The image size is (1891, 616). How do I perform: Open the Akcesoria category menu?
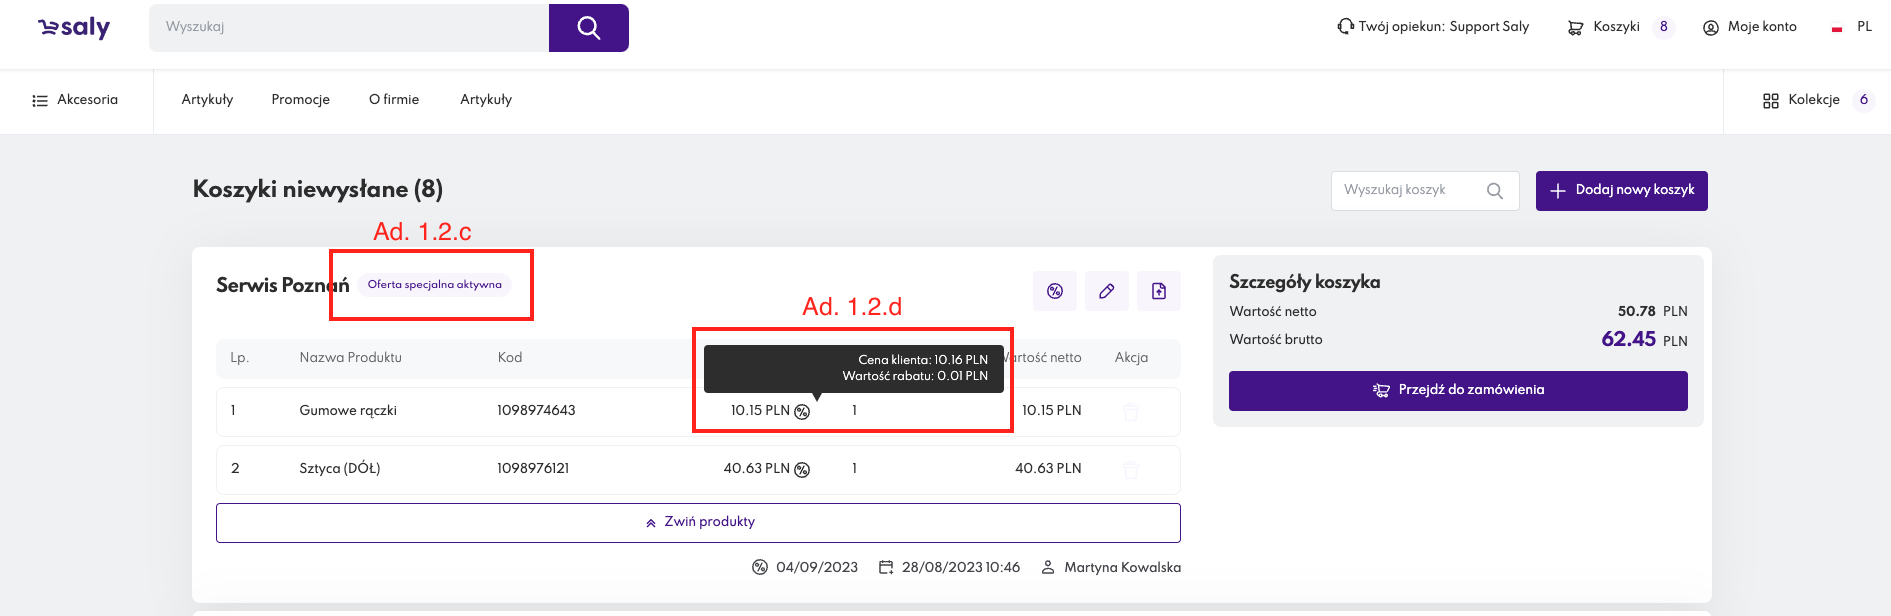coord(76,100)
